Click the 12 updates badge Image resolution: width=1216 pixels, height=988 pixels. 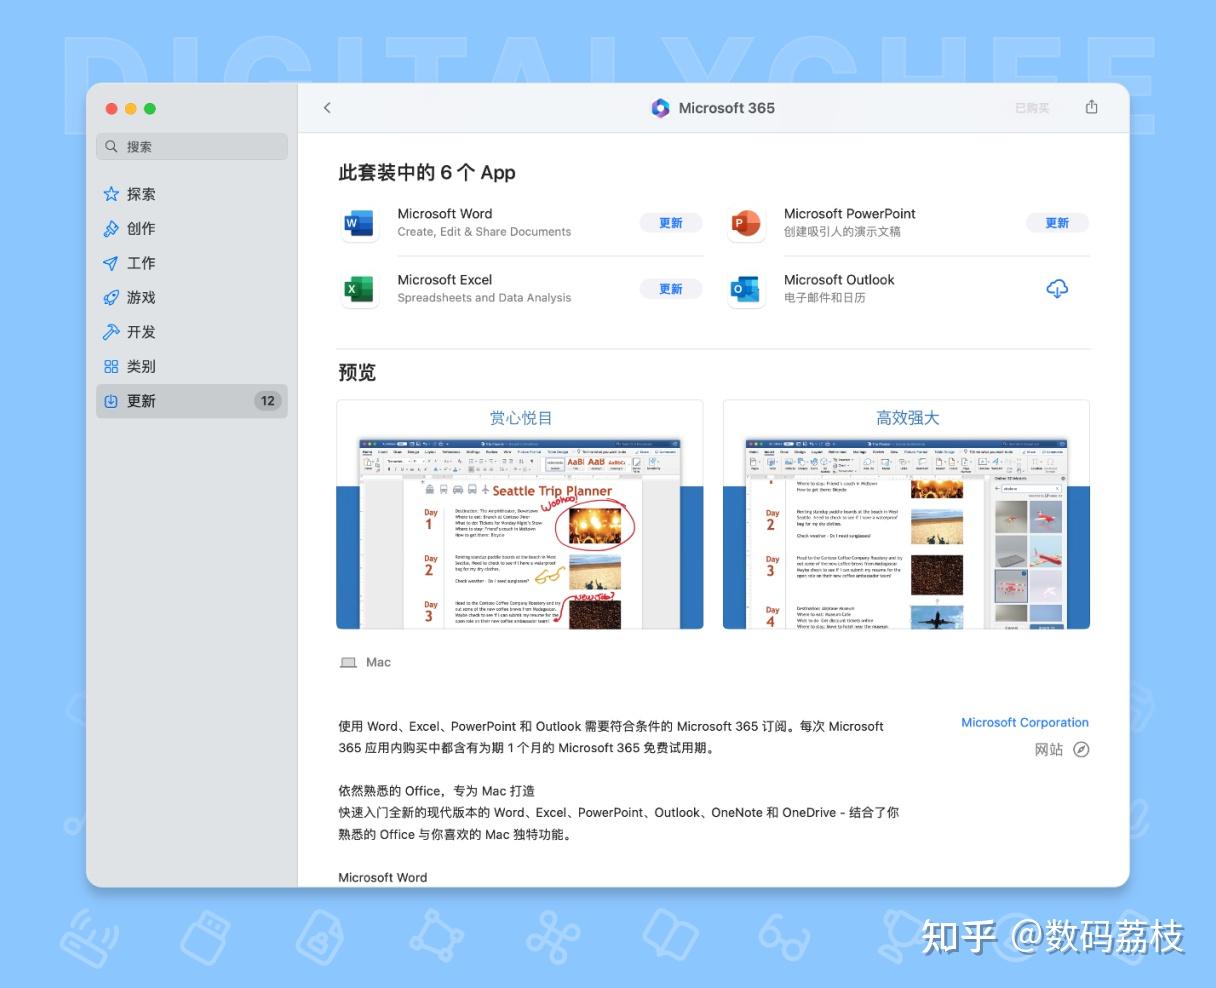(267, 401)
